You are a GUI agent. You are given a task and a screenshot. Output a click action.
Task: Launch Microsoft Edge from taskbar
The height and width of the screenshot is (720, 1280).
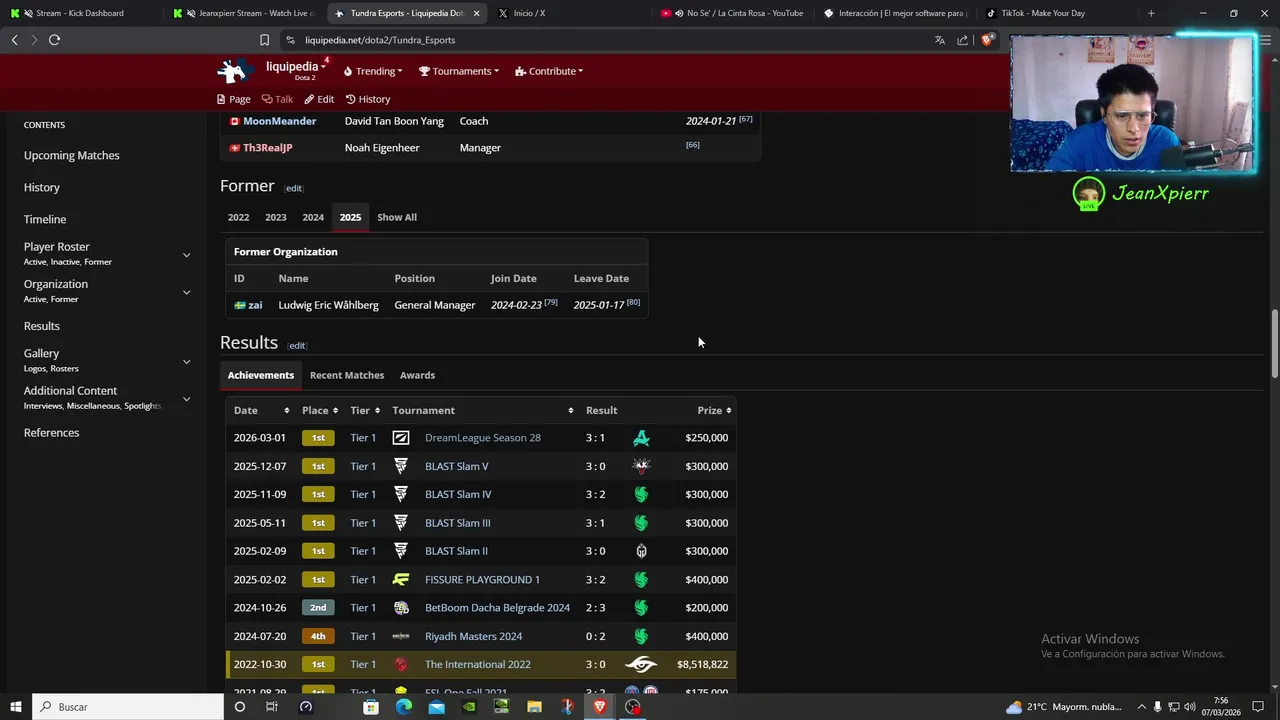(x=403, y=707)
